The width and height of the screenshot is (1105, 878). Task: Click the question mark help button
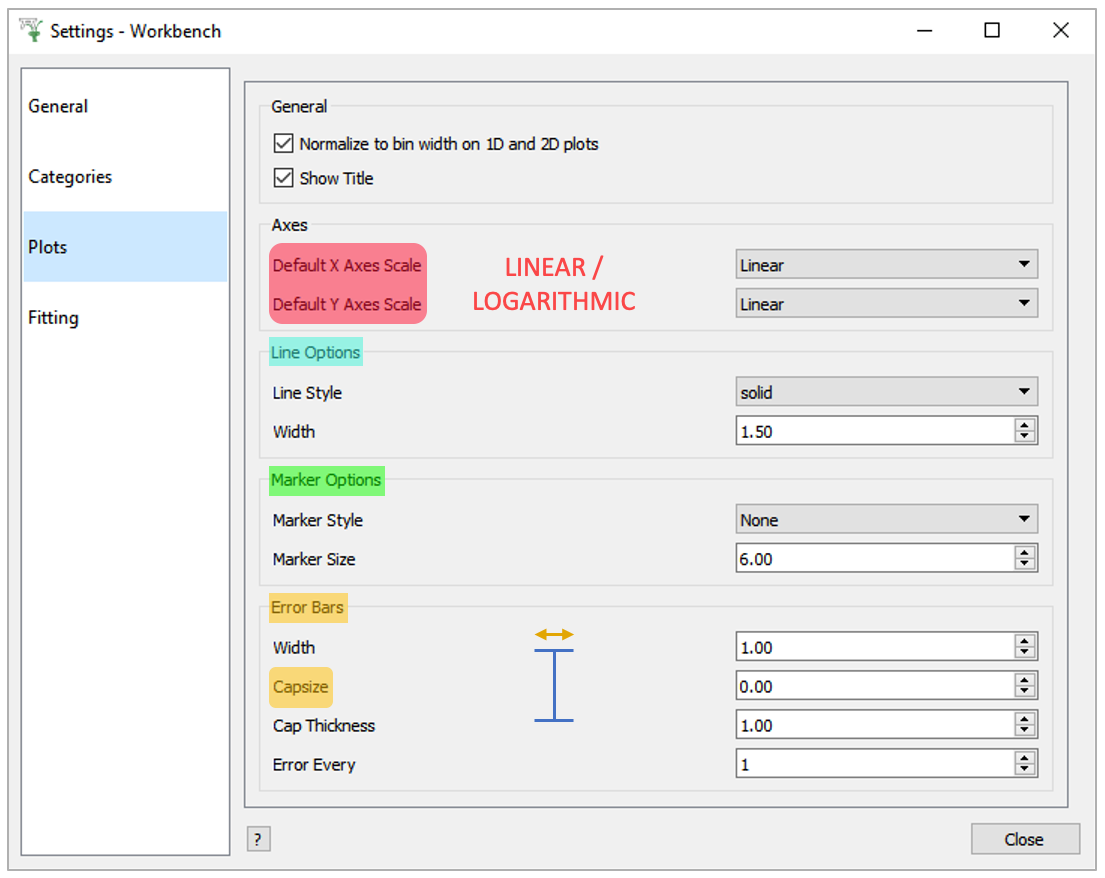point(258,839)
